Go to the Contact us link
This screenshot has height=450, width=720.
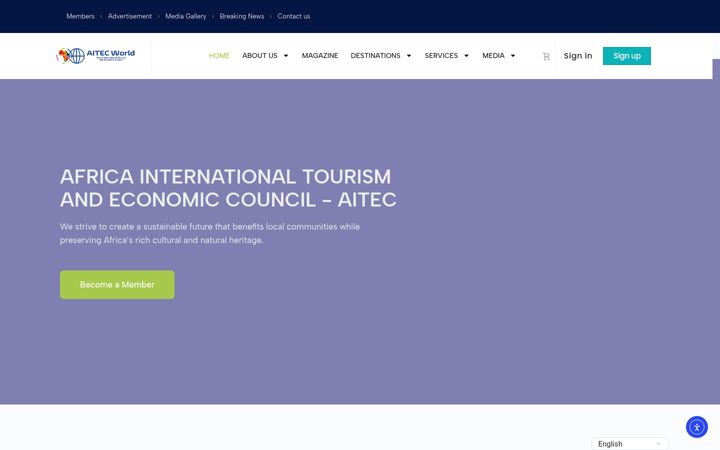pyautogui.click(x=293, y=16)
